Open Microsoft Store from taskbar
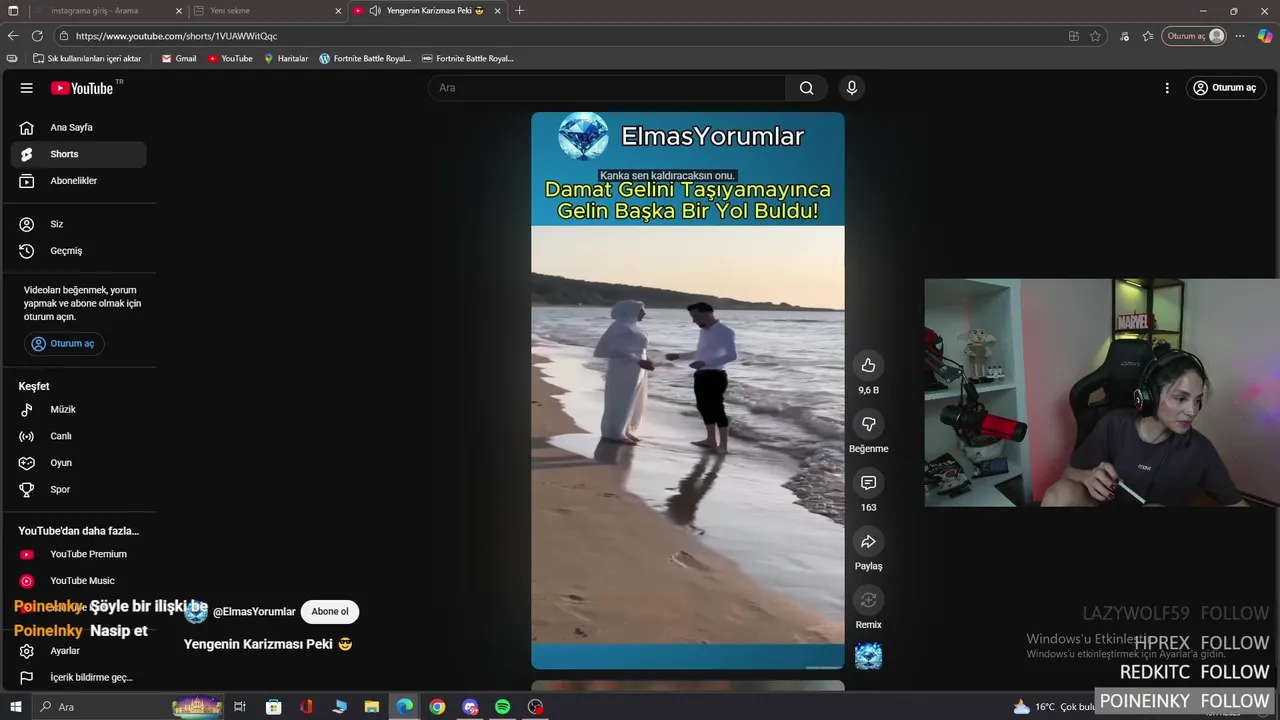Viewport: 1280px width, 720px height. point(273,707)
